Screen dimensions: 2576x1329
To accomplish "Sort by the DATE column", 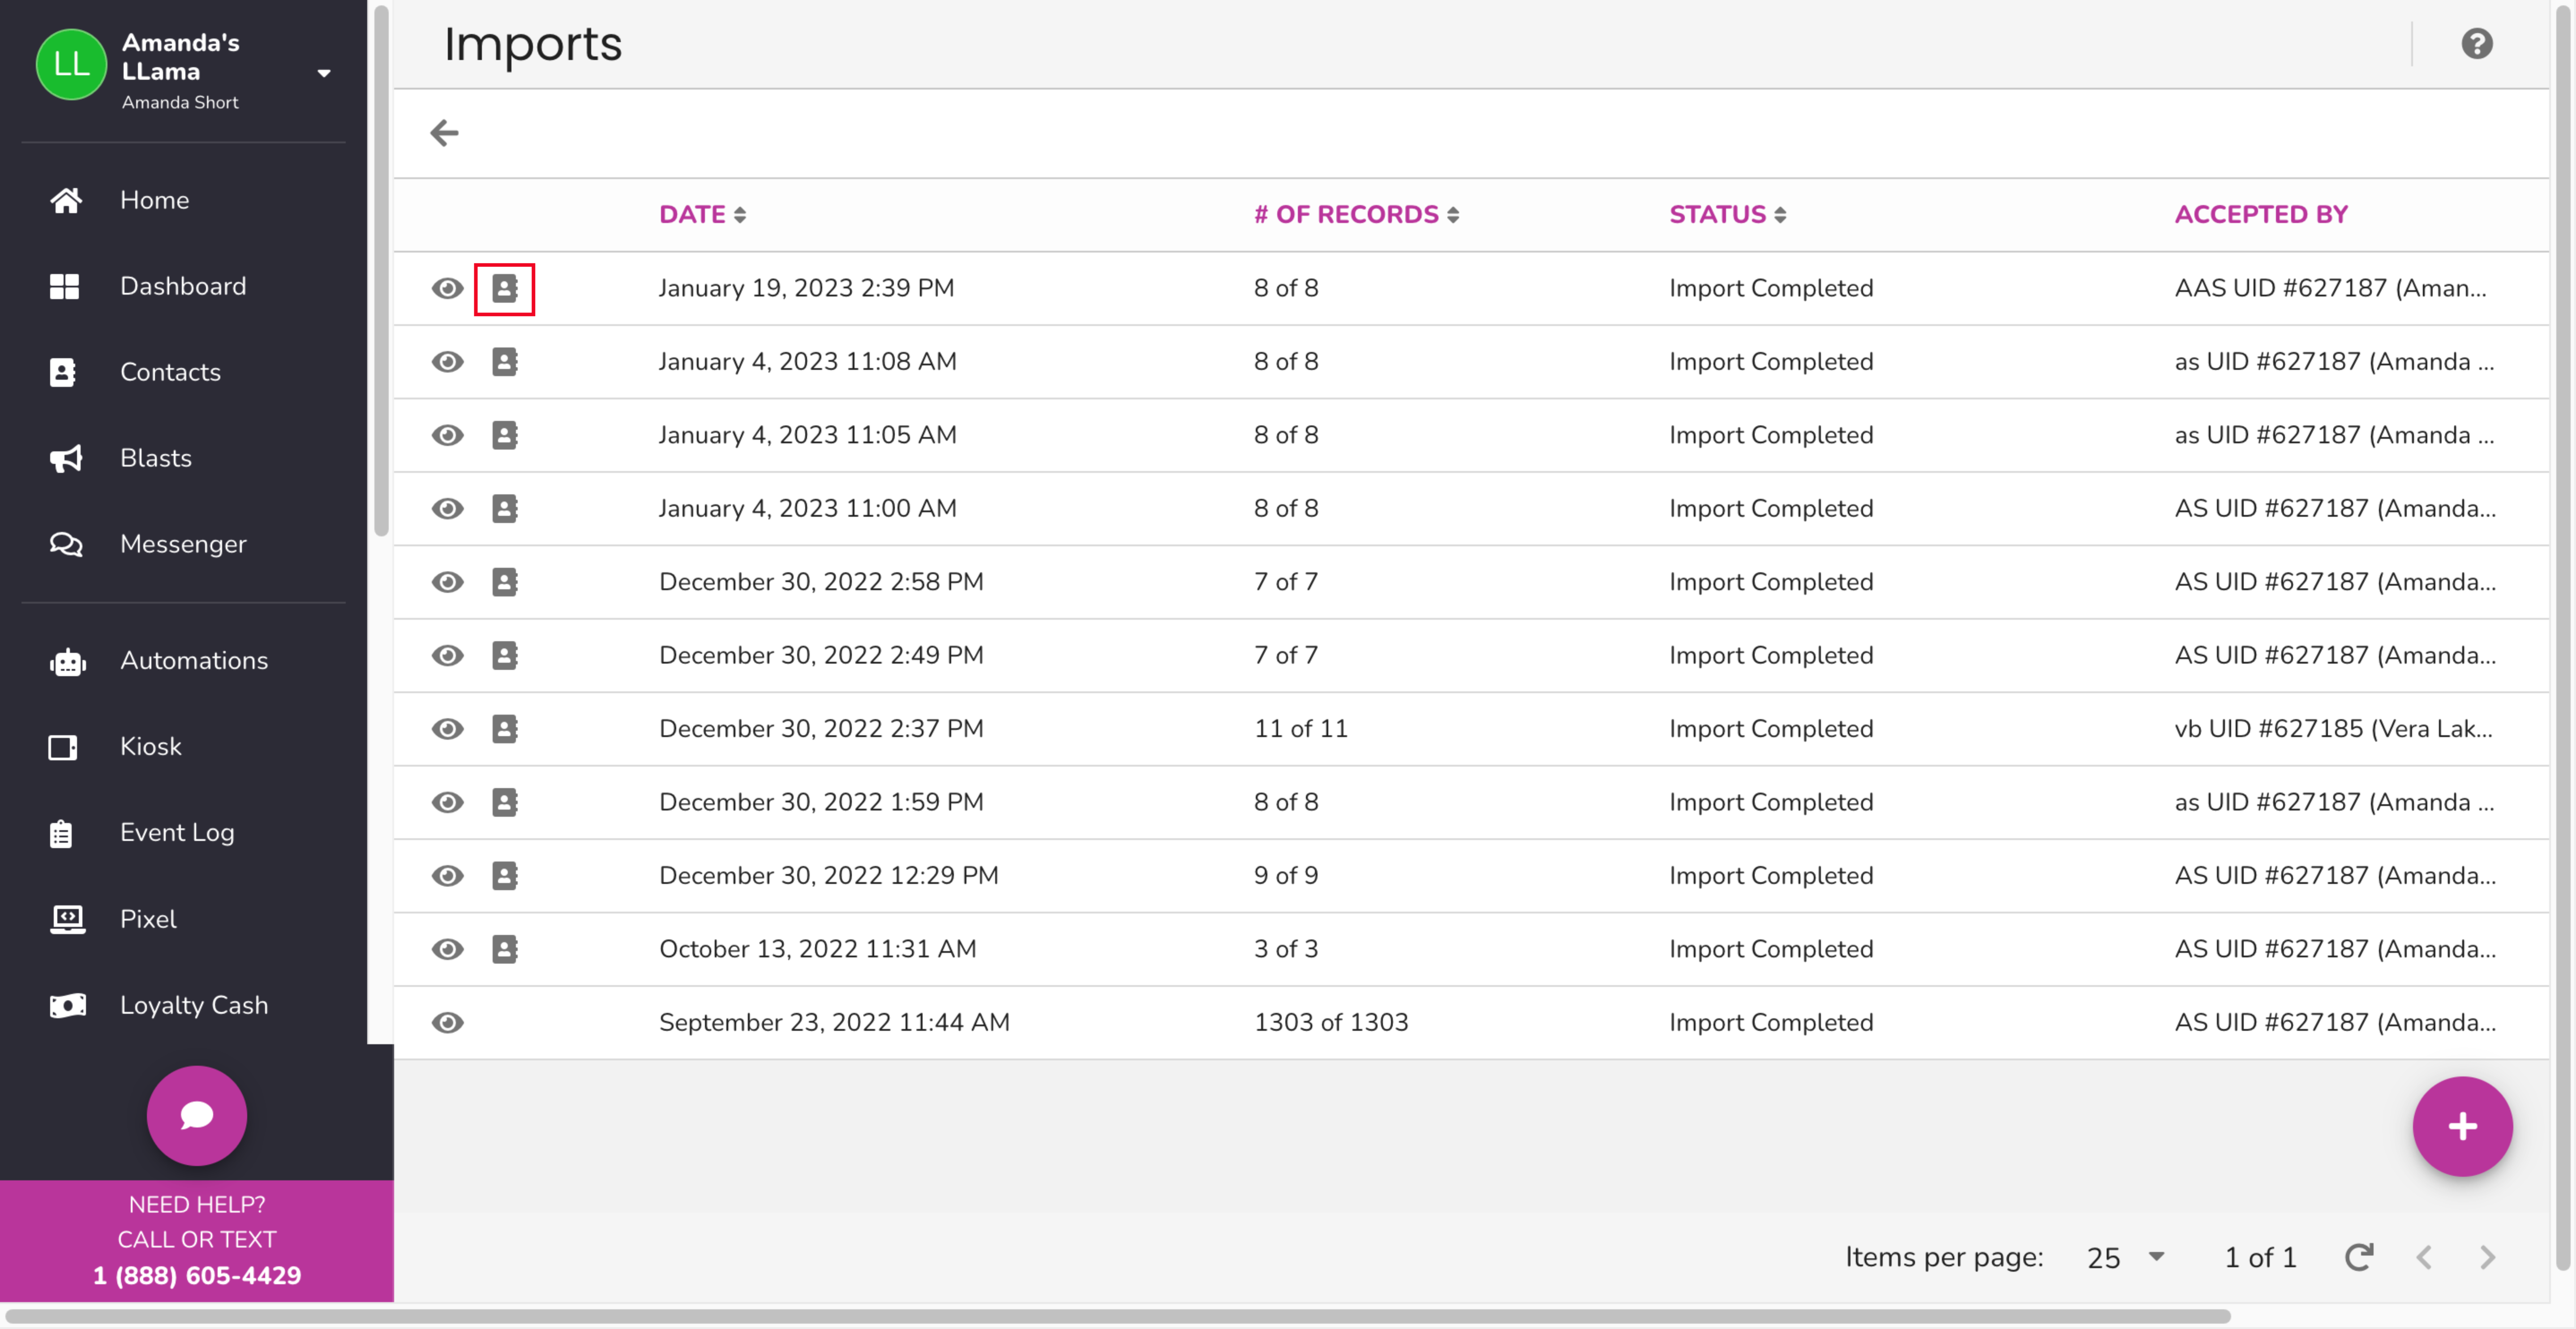I will pyautogui.click(x=702, y=214).
